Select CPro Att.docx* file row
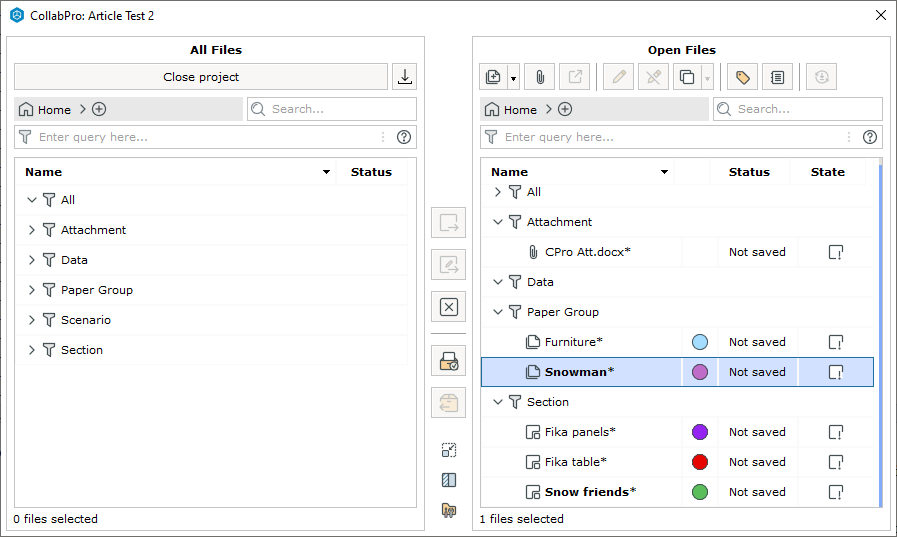Screen dimensions: 897x537 click(677, 252)
